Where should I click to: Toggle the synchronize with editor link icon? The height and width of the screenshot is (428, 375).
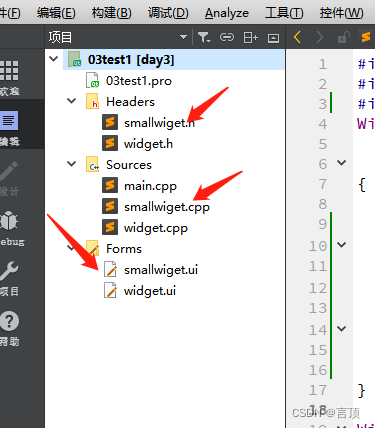click(x=227, y=37)
